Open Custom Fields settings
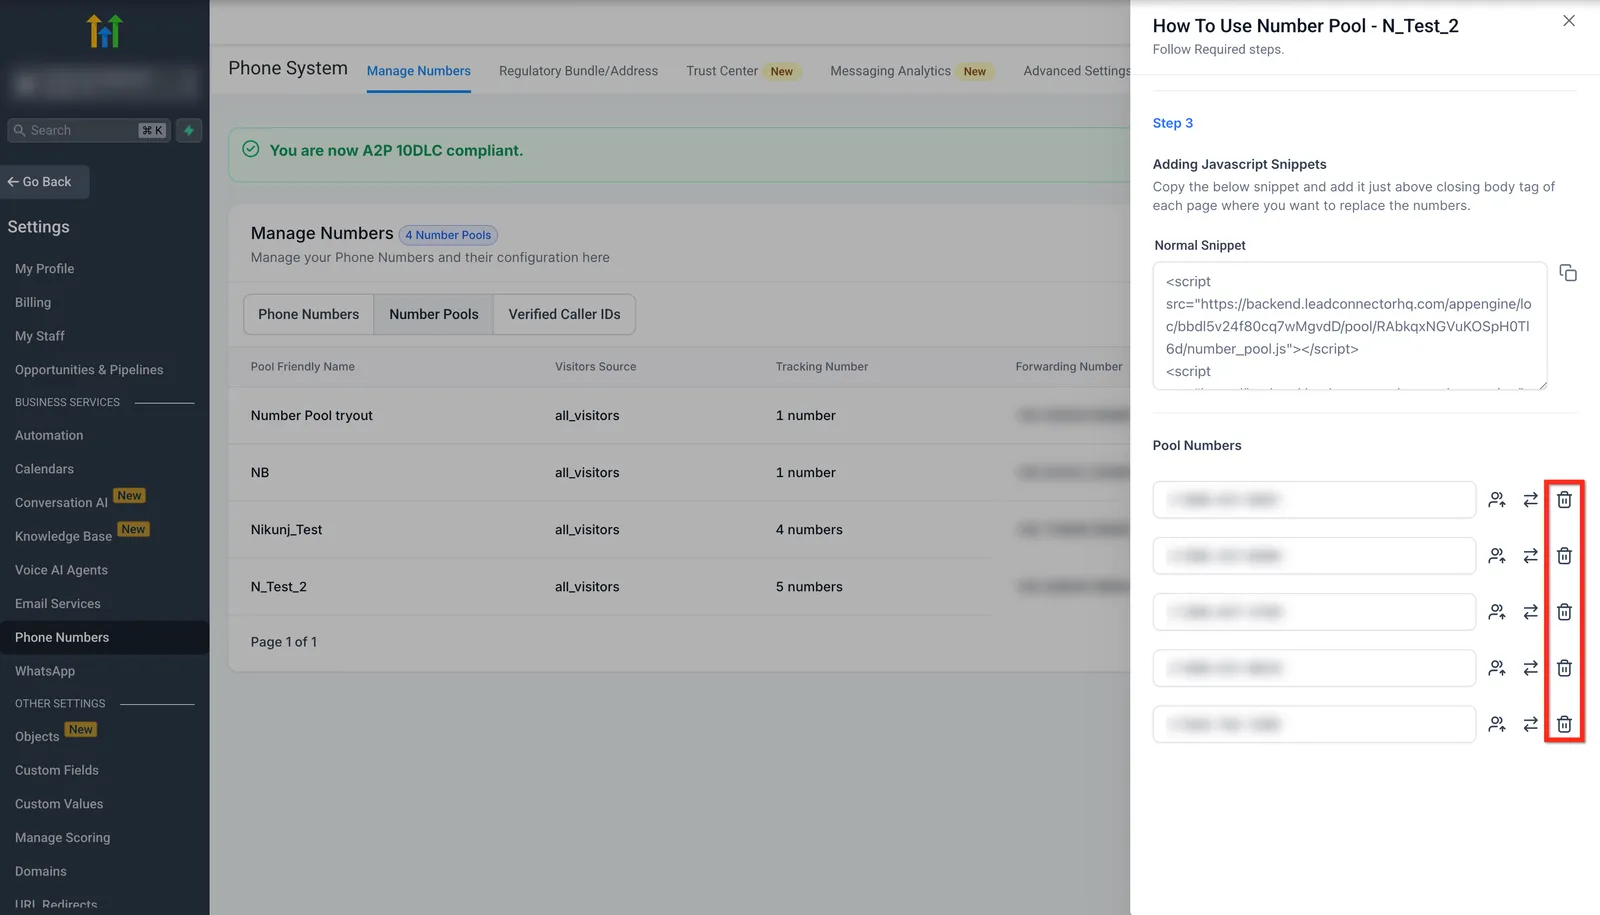 coord(57,770)
